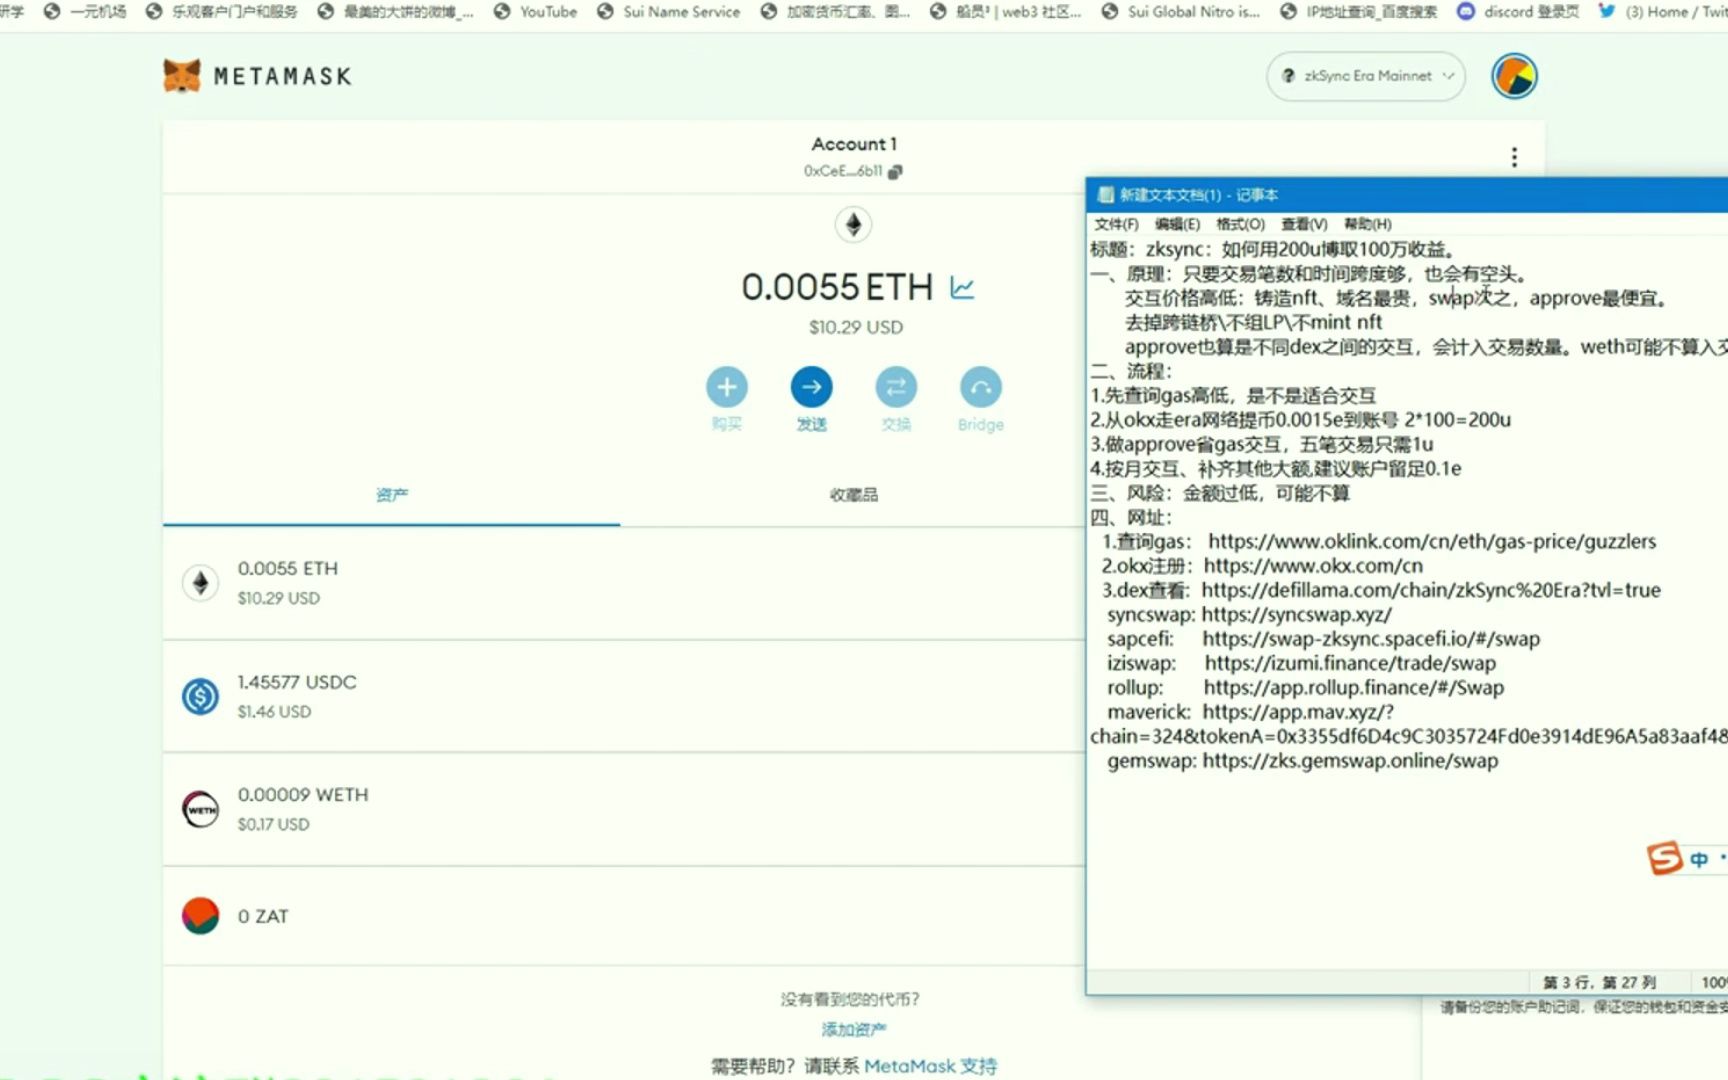Viewport: 1728px width, 1080px height.
Task: Switch to the 收藏品 (Collectibles) tab
Action: coord(853,495)
